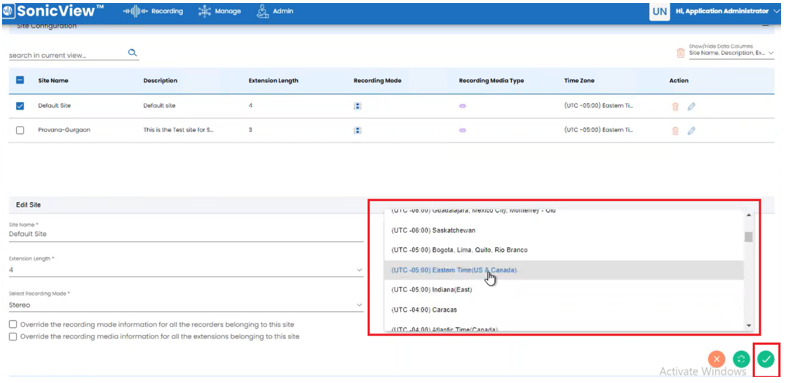Click the time zone list scroll up arrow
The image size is (787, 383).
748,215
